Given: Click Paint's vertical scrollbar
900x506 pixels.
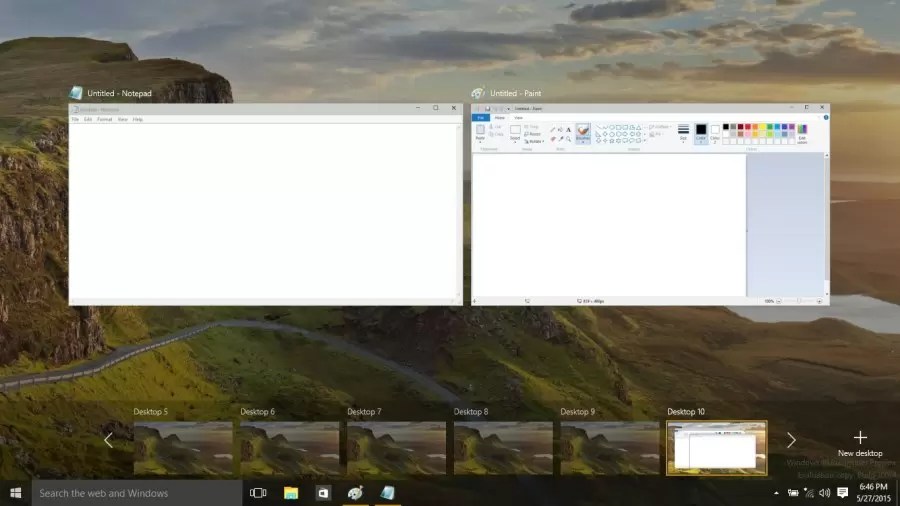Looking at the screenshot, I should [x=827, y=225].
